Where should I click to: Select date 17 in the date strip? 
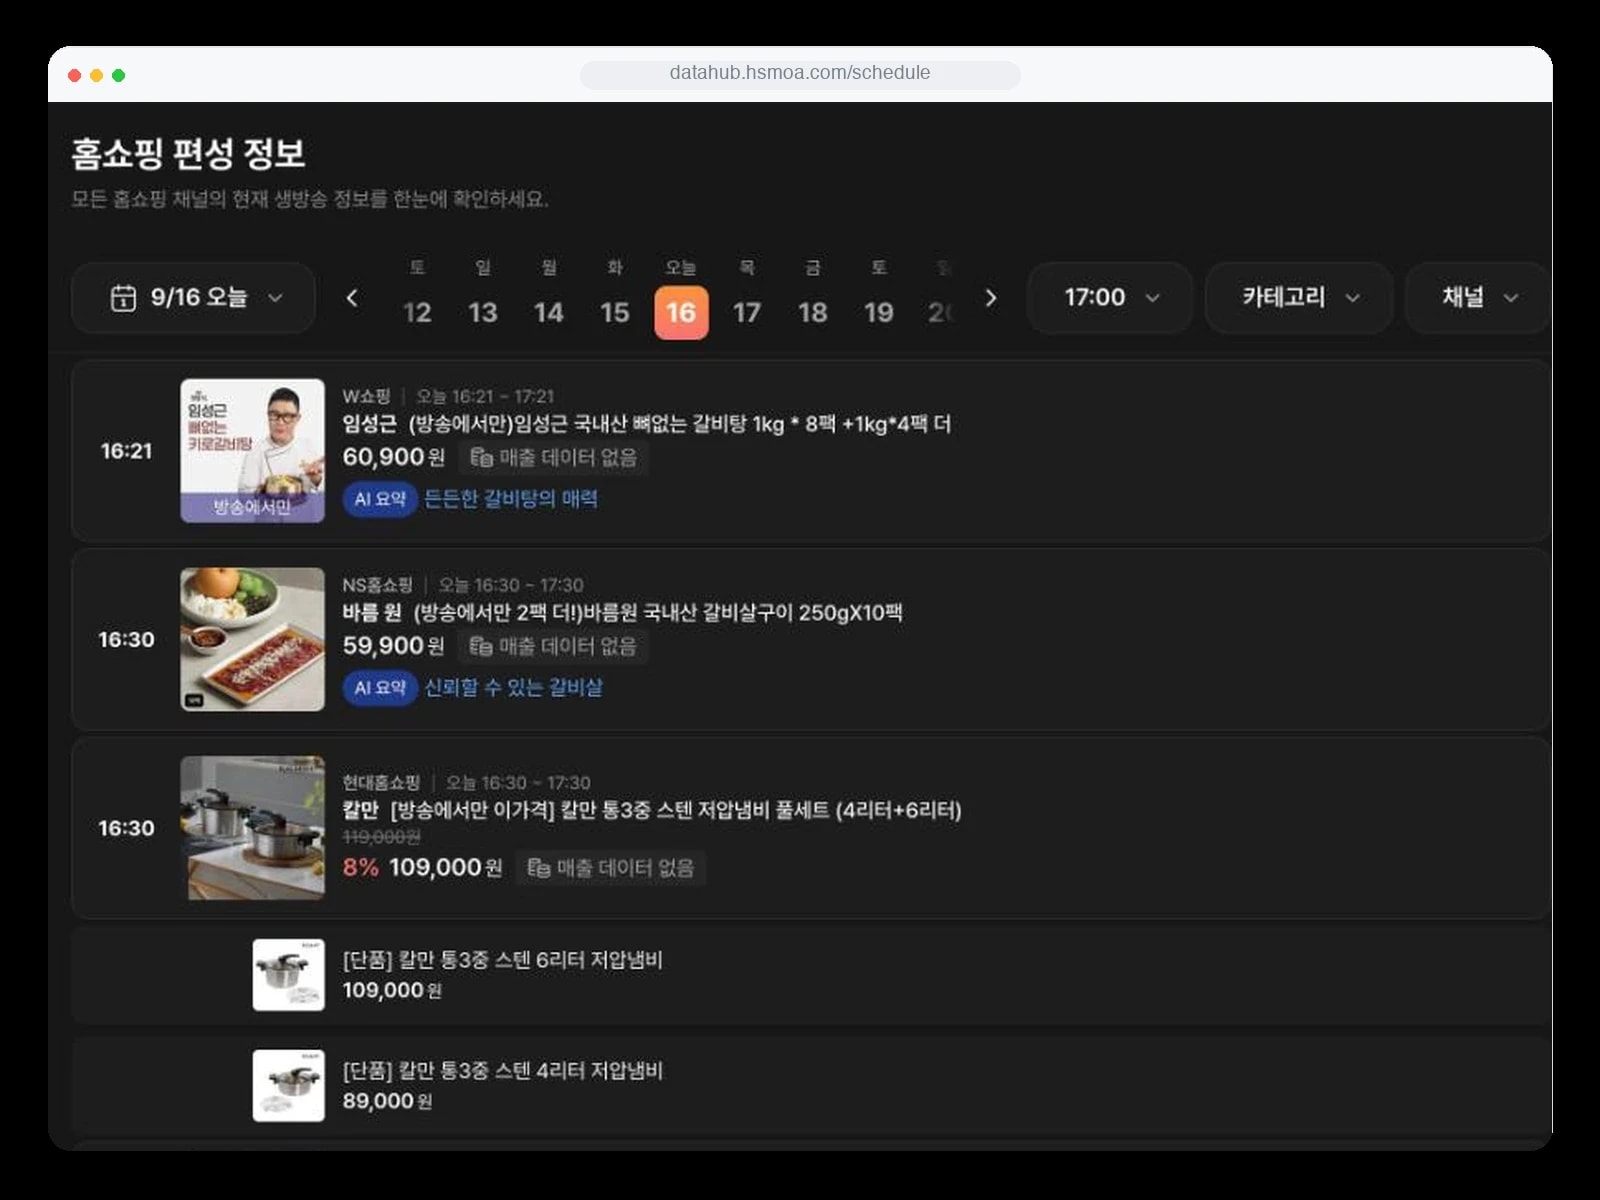click(747, 312)
